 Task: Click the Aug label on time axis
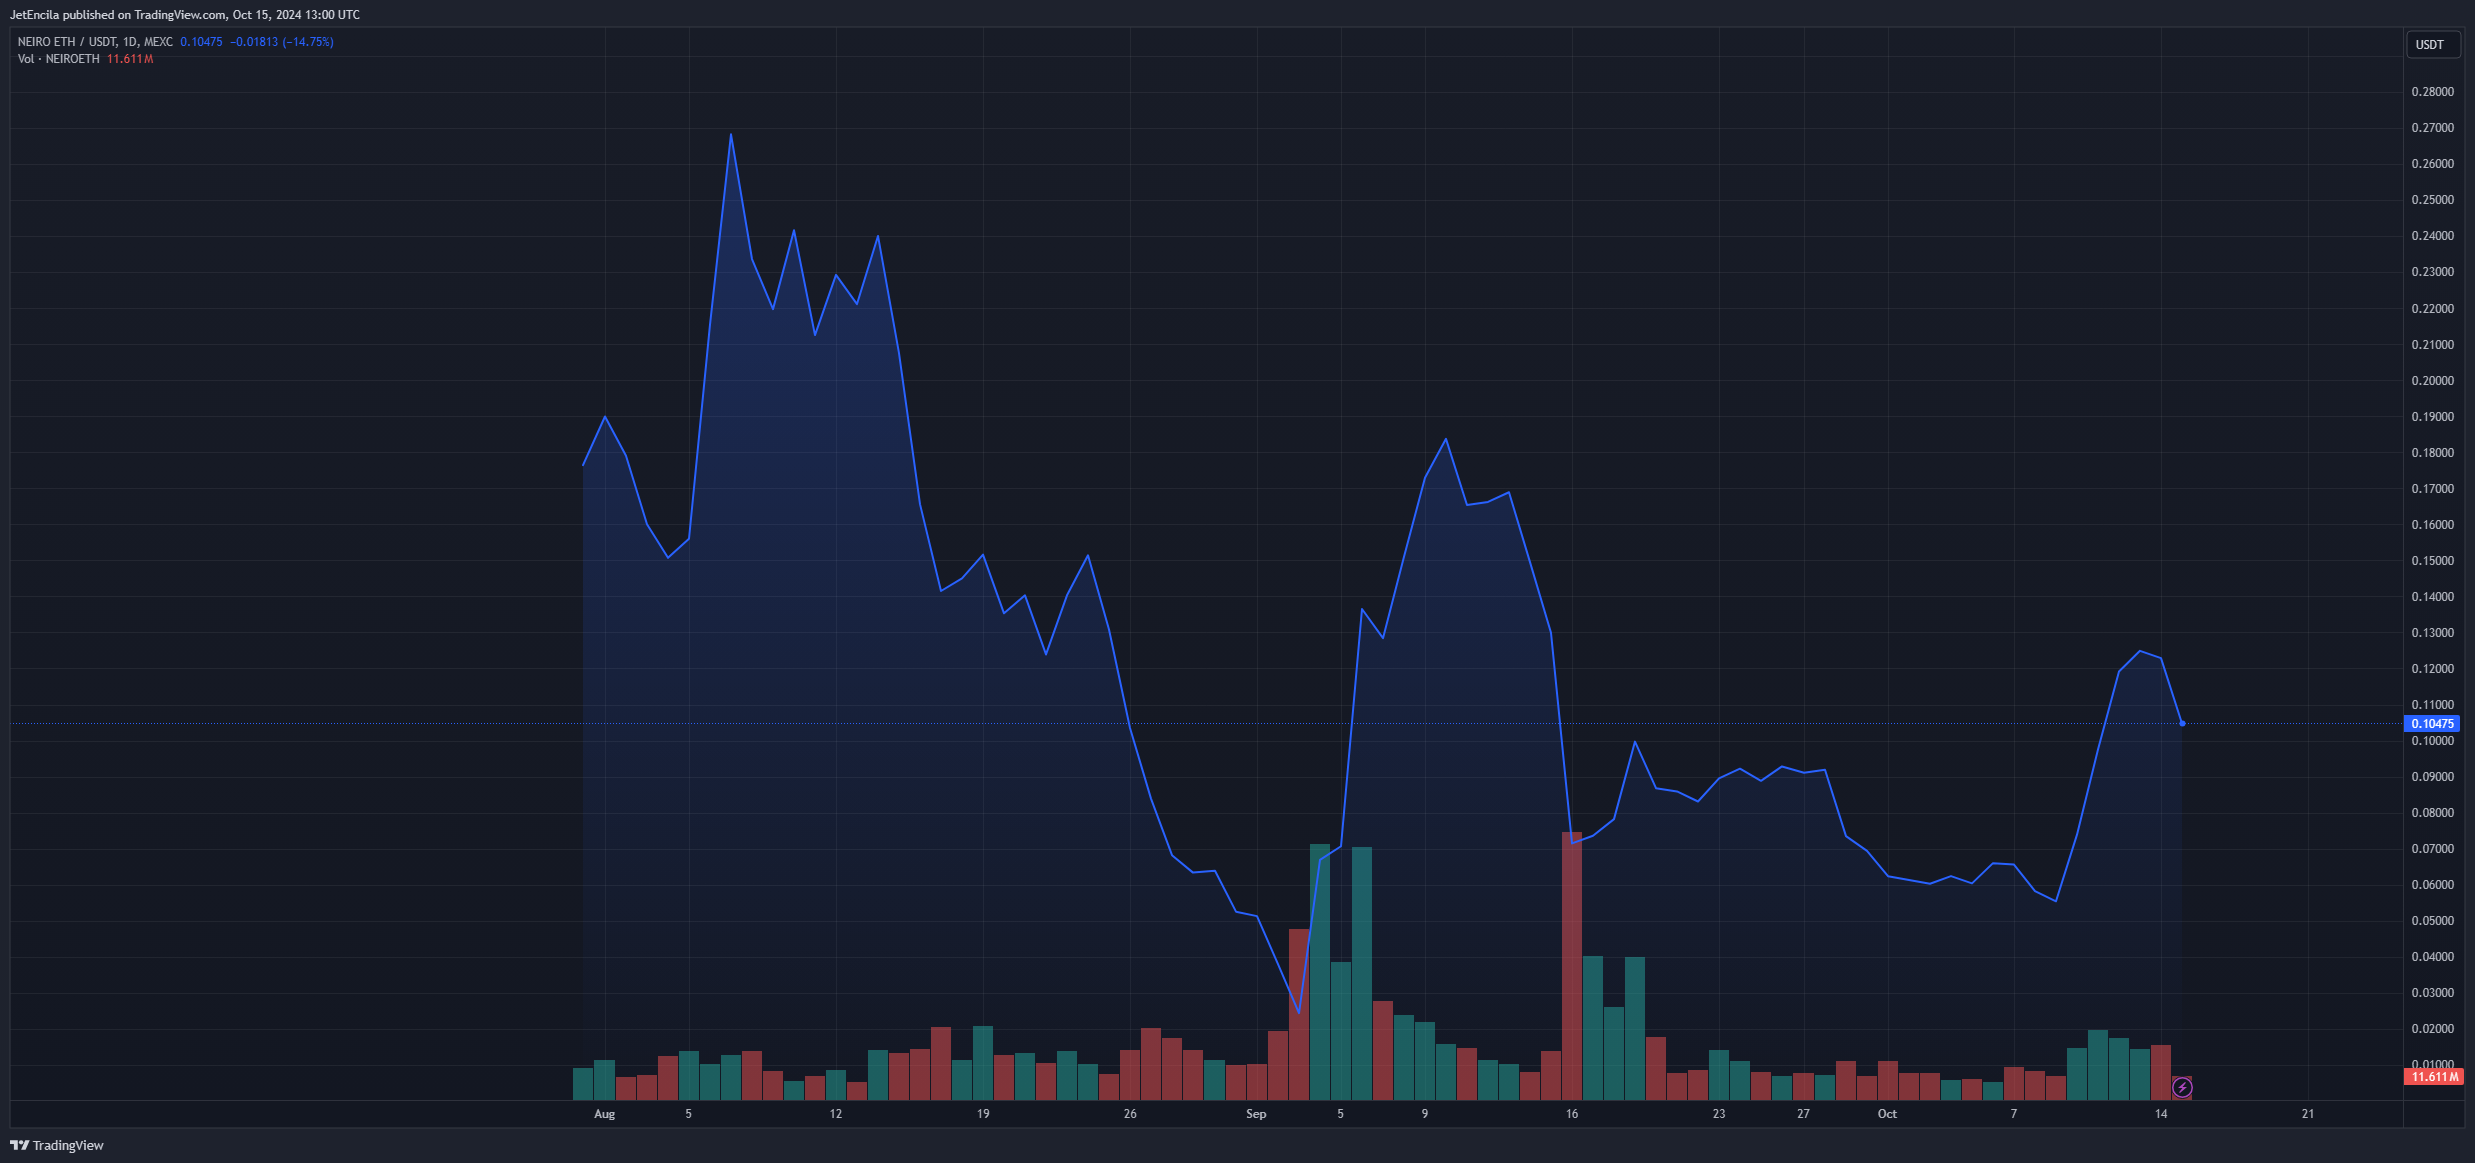click(x=604, y=1114)
